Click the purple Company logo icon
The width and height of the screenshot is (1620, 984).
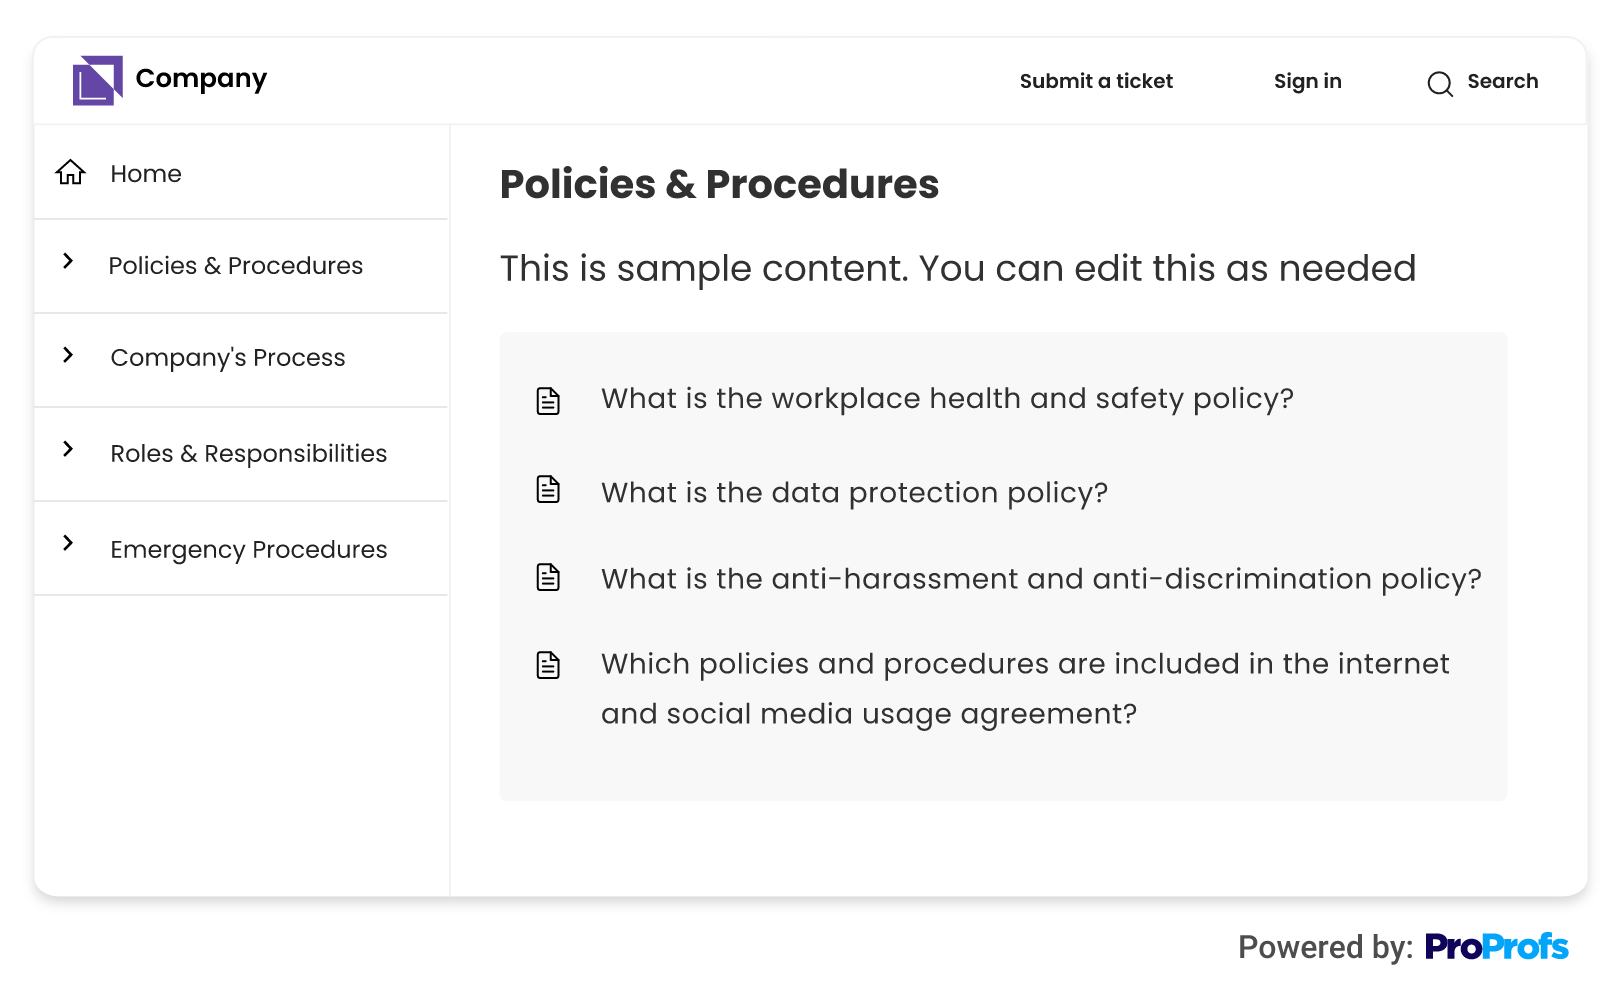97,80
